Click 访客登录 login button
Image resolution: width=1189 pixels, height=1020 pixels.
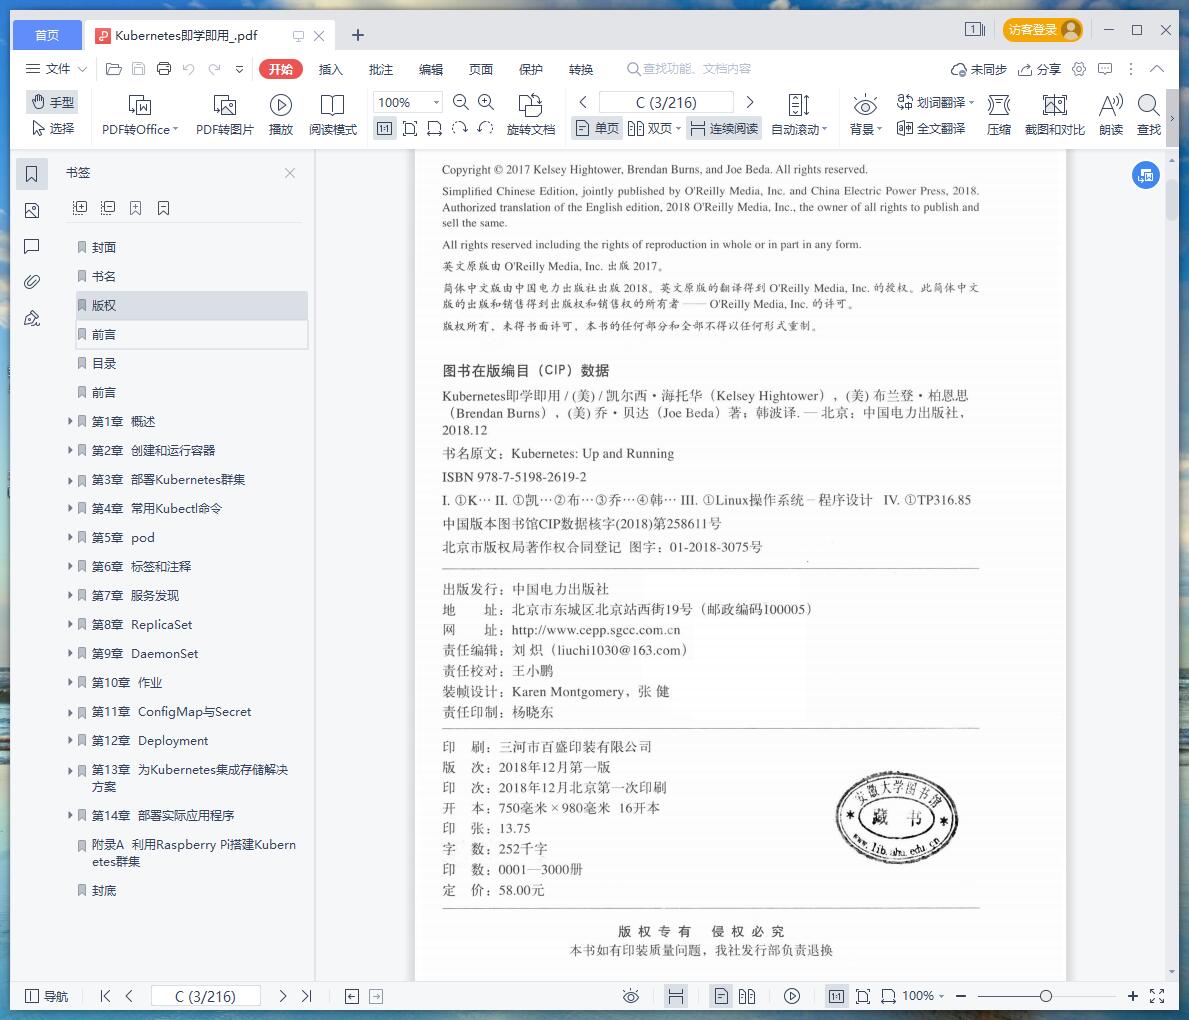[1043, 30]
